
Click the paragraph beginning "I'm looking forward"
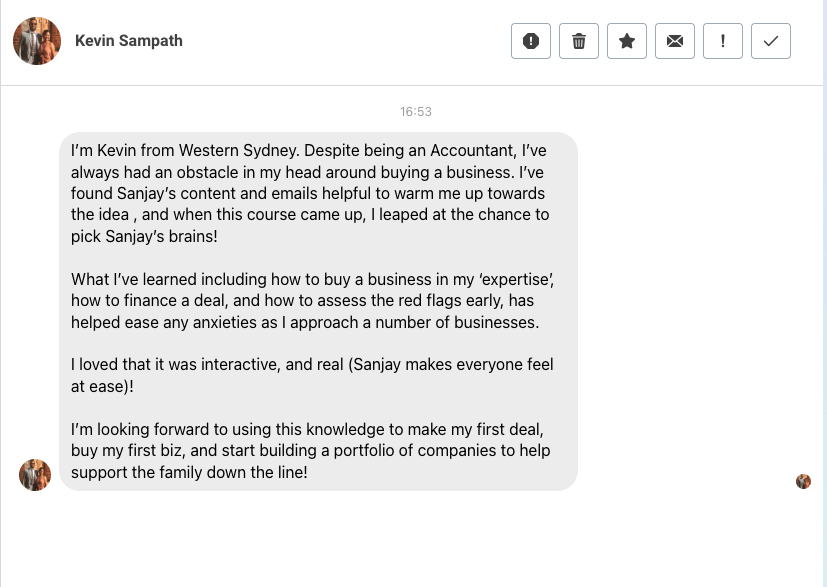point(310,451)
